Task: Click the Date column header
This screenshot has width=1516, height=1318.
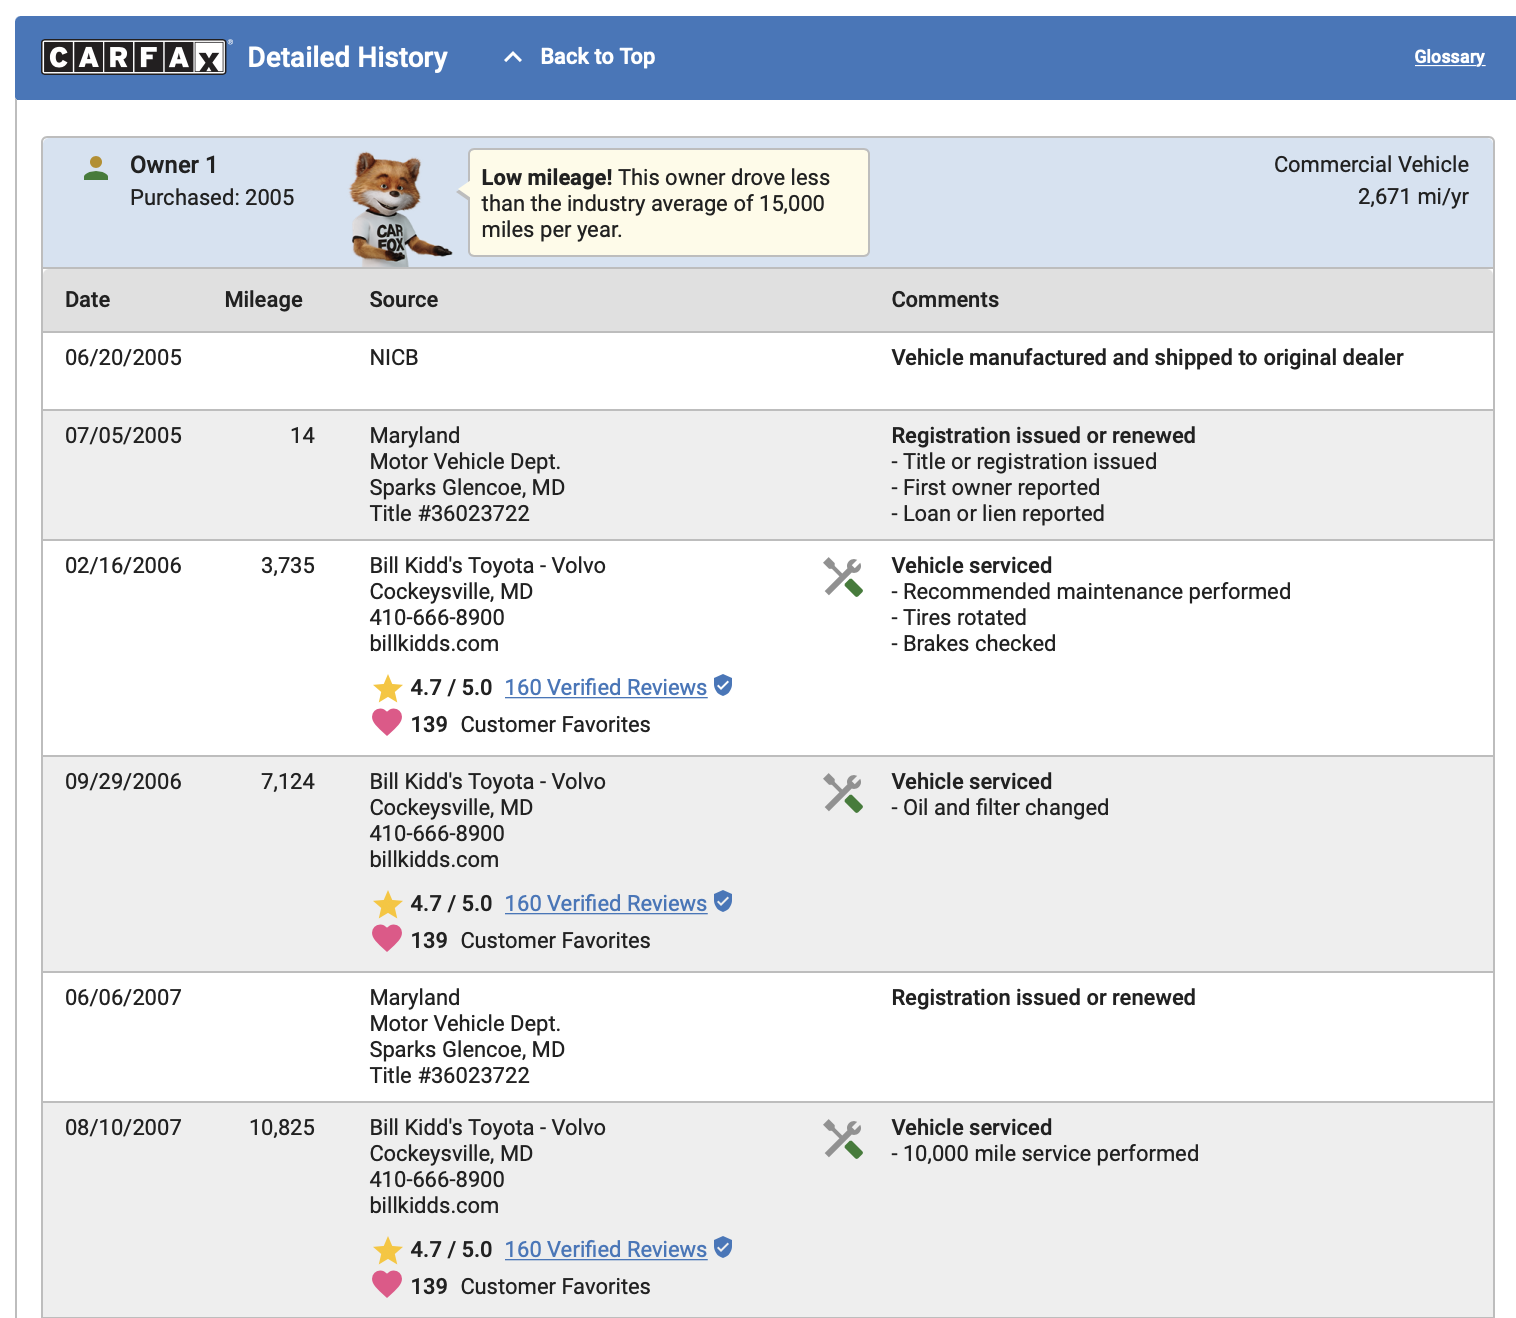Action: (88, 300)
